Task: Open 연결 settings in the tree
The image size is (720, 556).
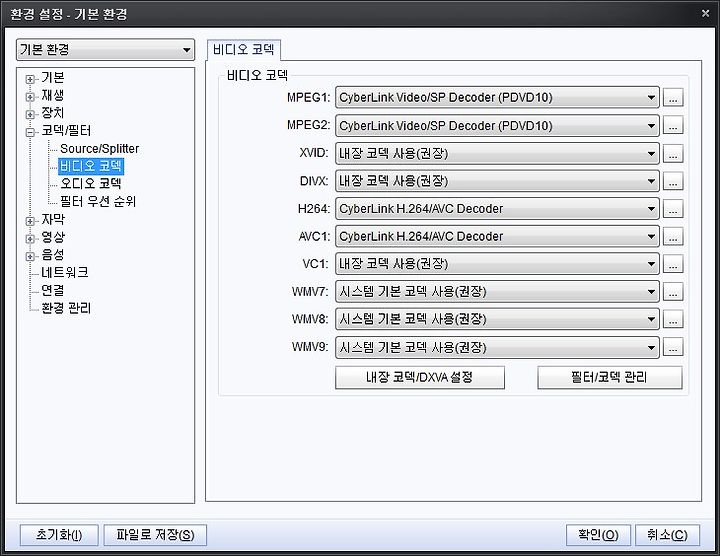Action: click(x=53, y=290)
